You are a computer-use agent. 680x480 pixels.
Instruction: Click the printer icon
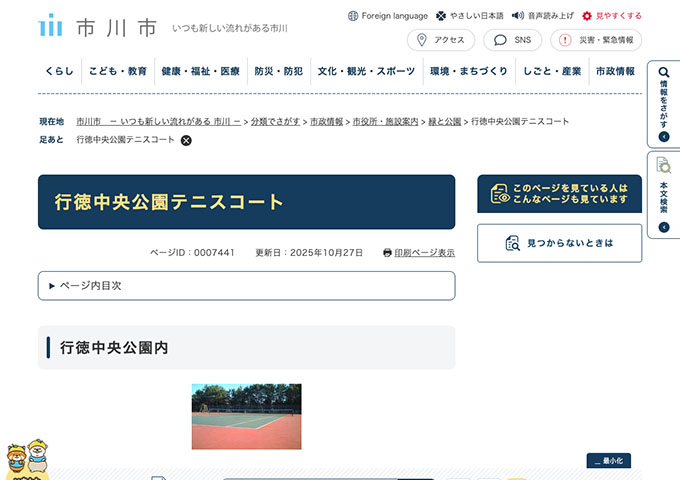click(x=387, y=253)
